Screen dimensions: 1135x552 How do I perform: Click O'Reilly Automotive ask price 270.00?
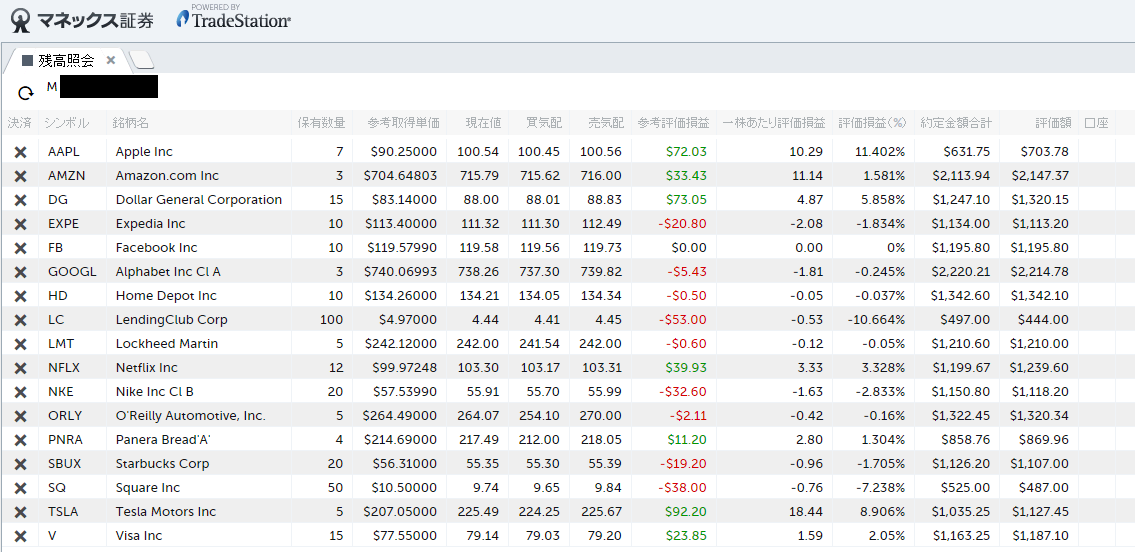[x=600, y=415]
